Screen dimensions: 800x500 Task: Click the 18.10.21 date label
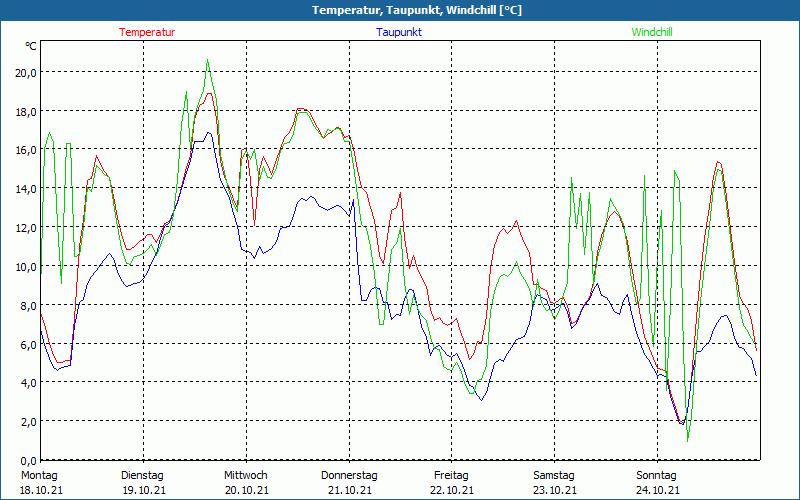[40, 490]
